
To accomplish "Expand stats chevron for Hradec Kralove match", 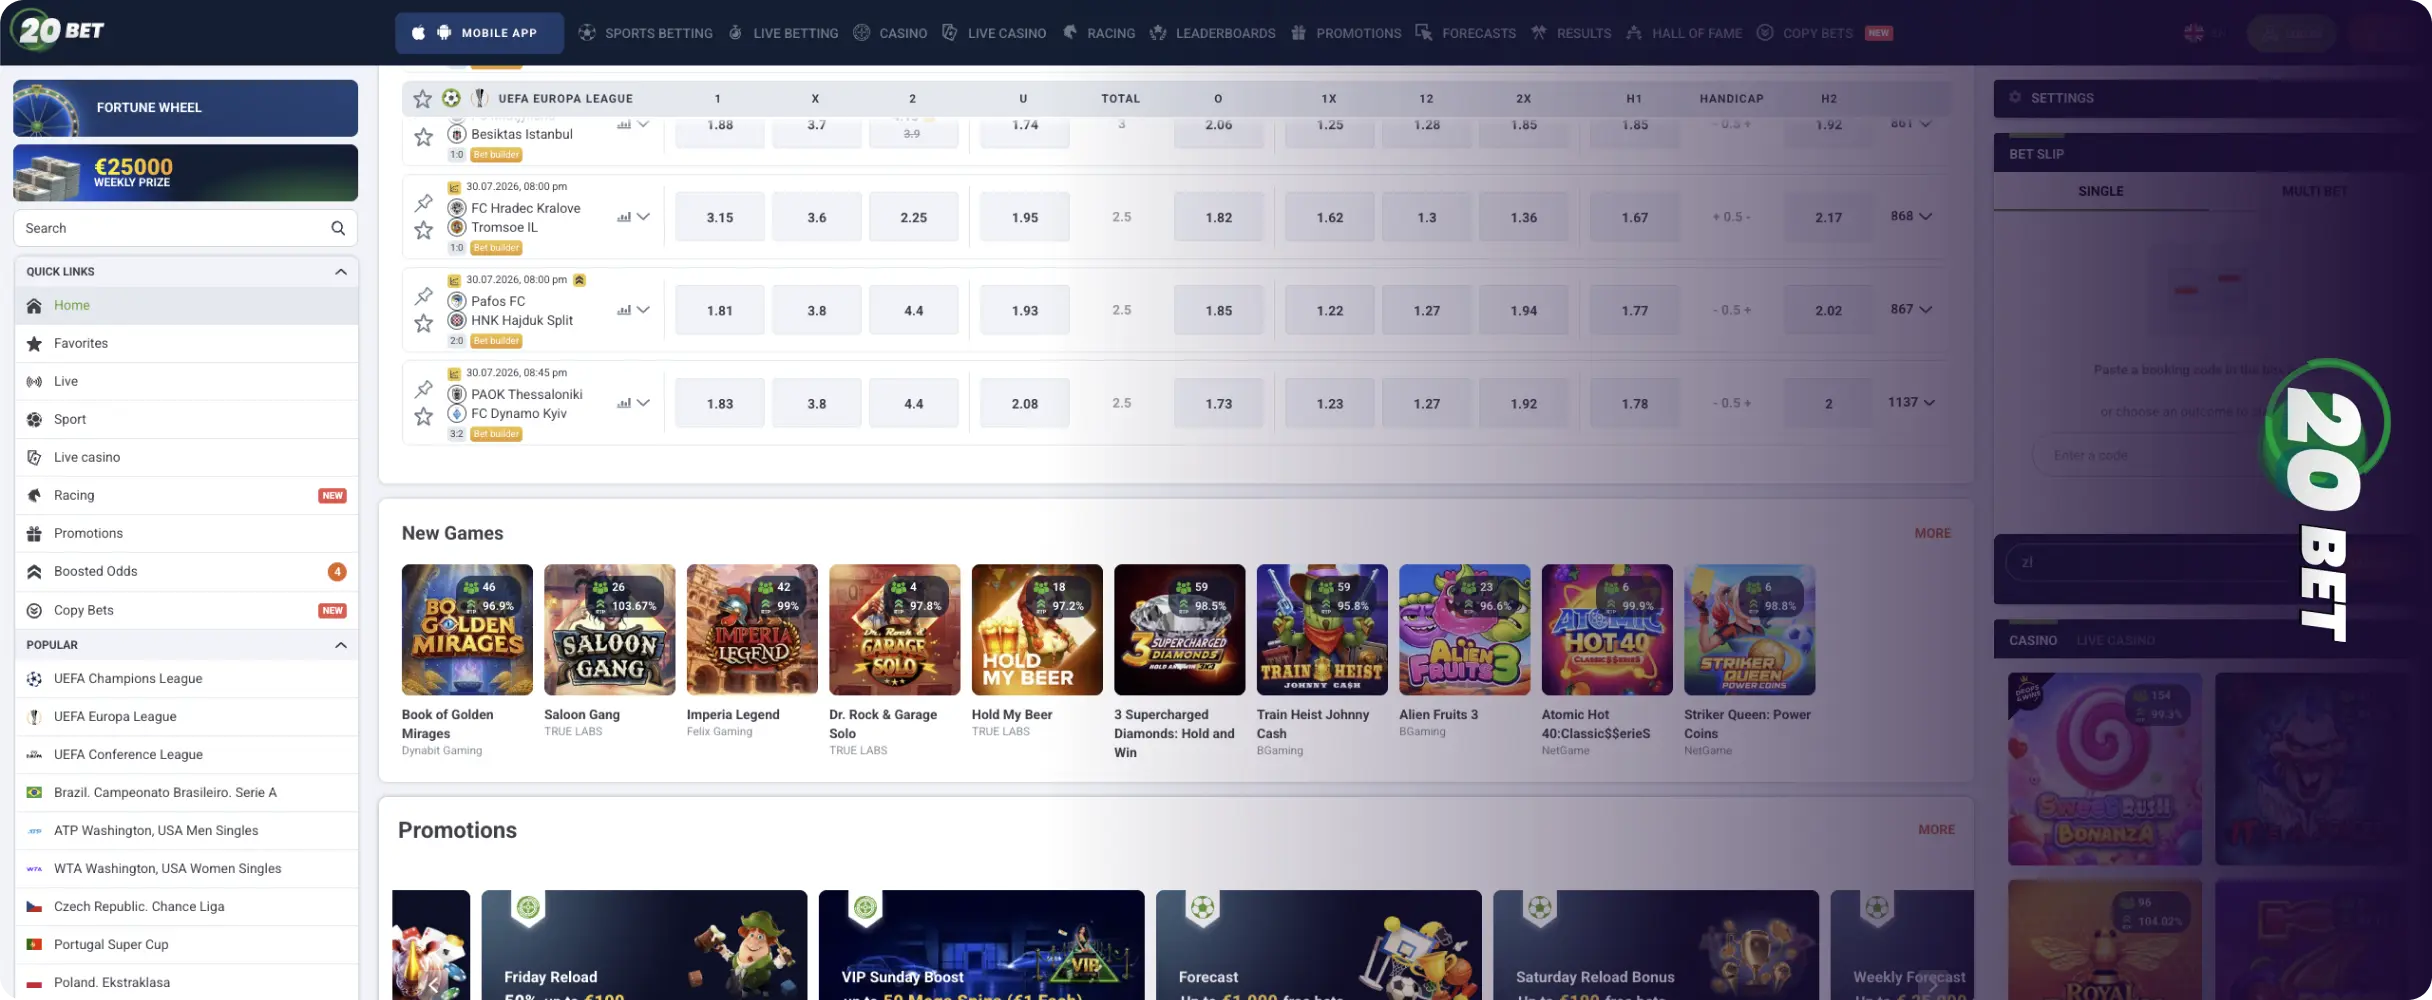I will [x=643, y=217].
